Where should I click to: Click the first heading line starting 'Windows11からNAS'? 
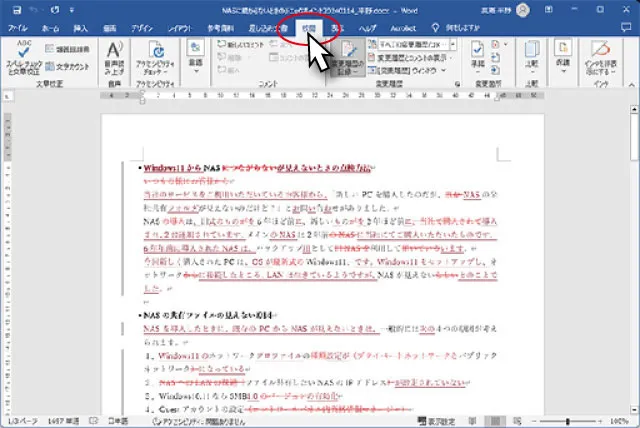[257, 168]
